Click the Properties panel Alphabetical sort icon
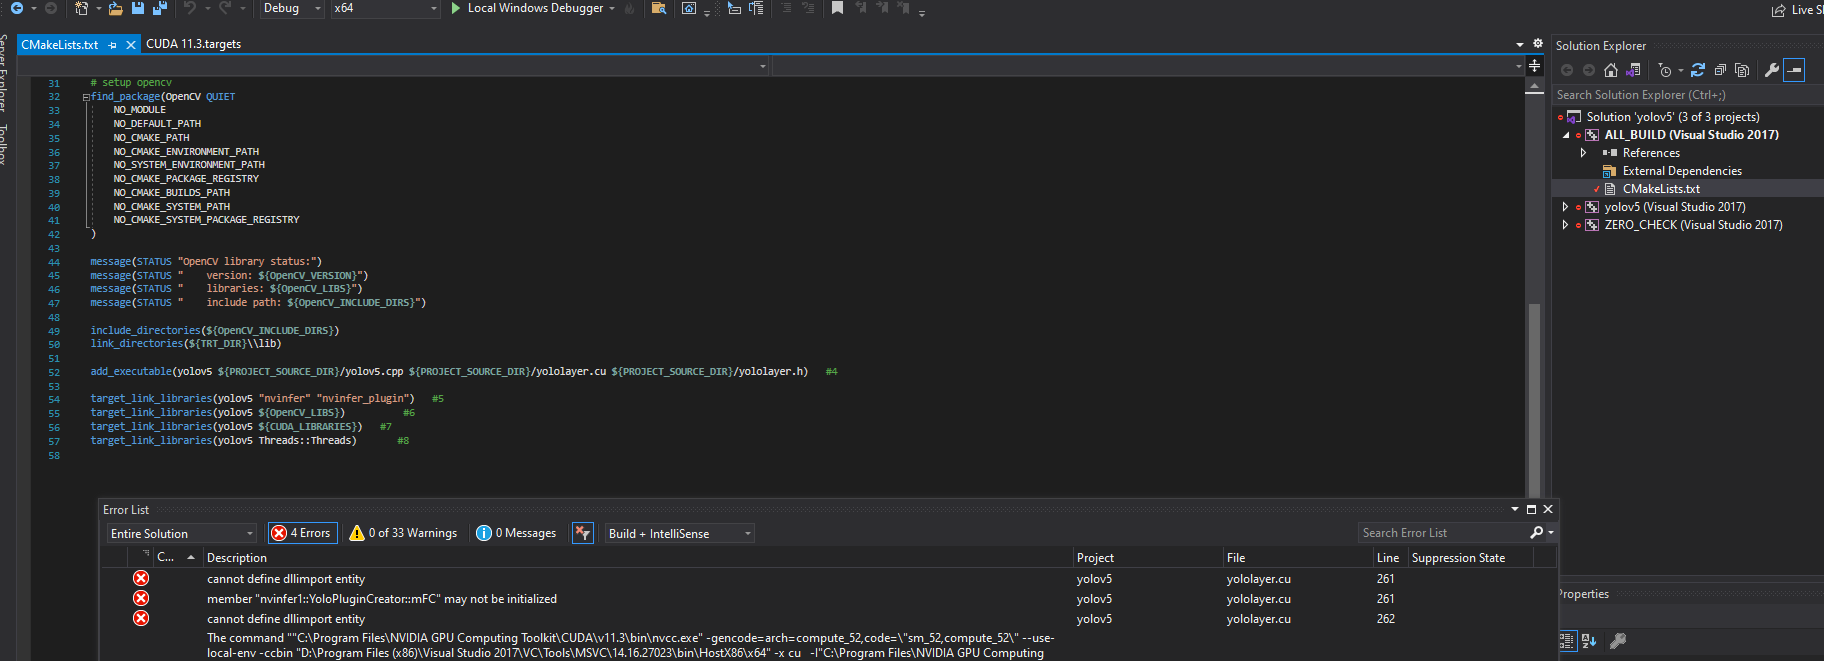Image resolution: width=1824 pixels, height=661 pixels. (1589, 641)
